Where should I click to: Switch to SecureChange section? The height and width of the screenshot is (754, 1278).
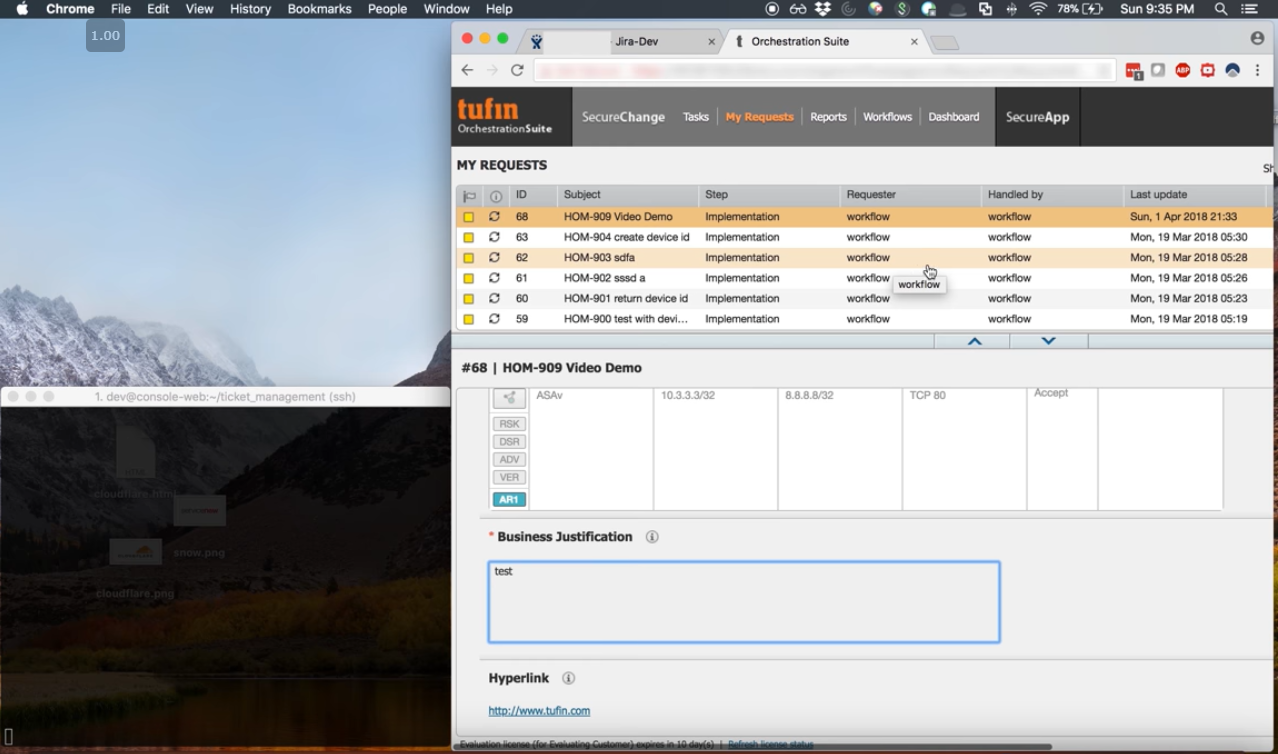click(623, 117)
